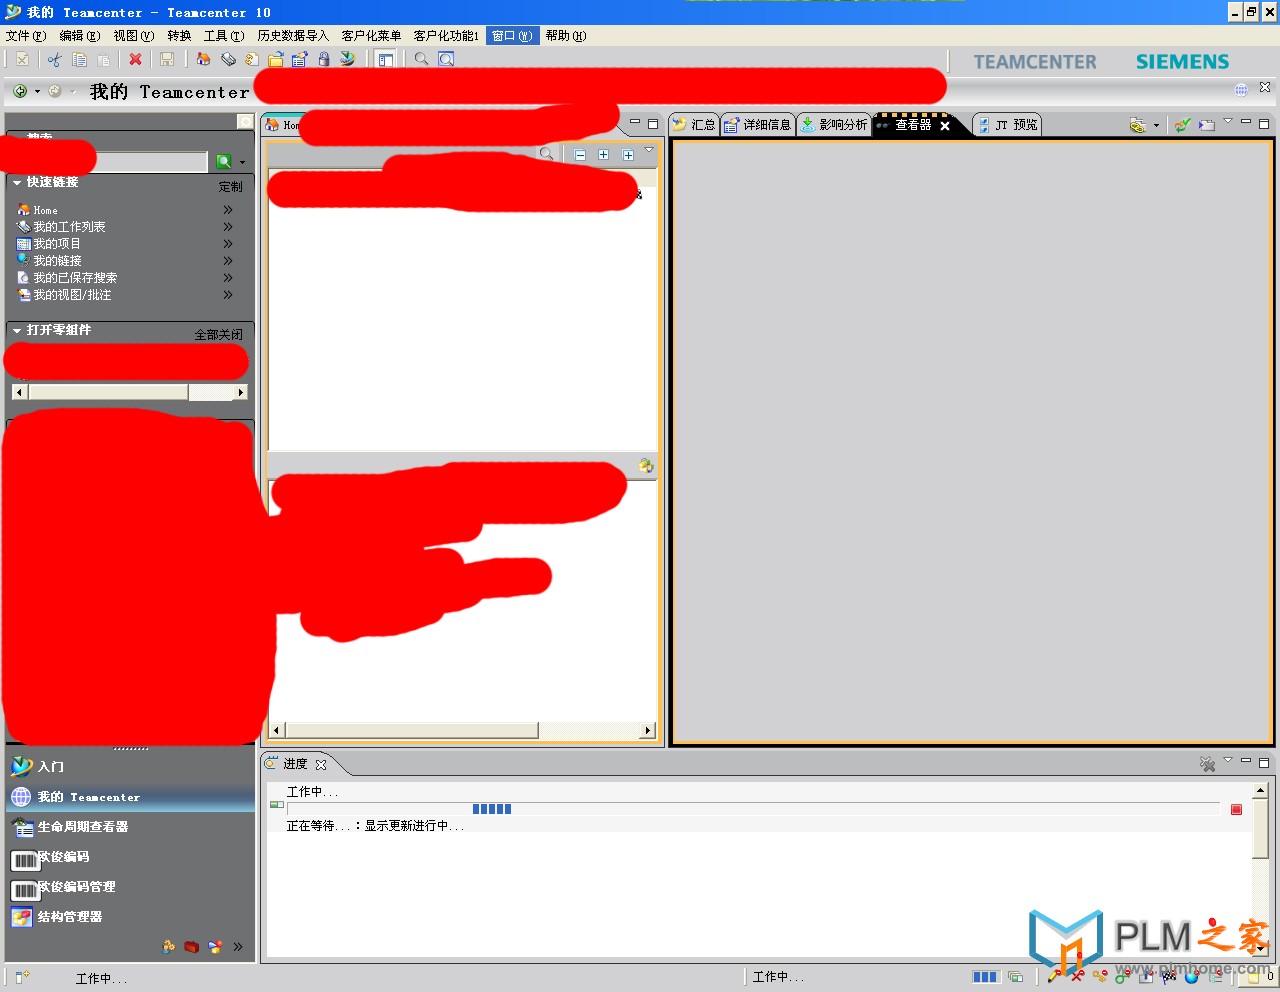Open the 历史数据导入 menu
Image resolution: width=1280 pixels, height=992 pixels.
(x=293, y=36)
